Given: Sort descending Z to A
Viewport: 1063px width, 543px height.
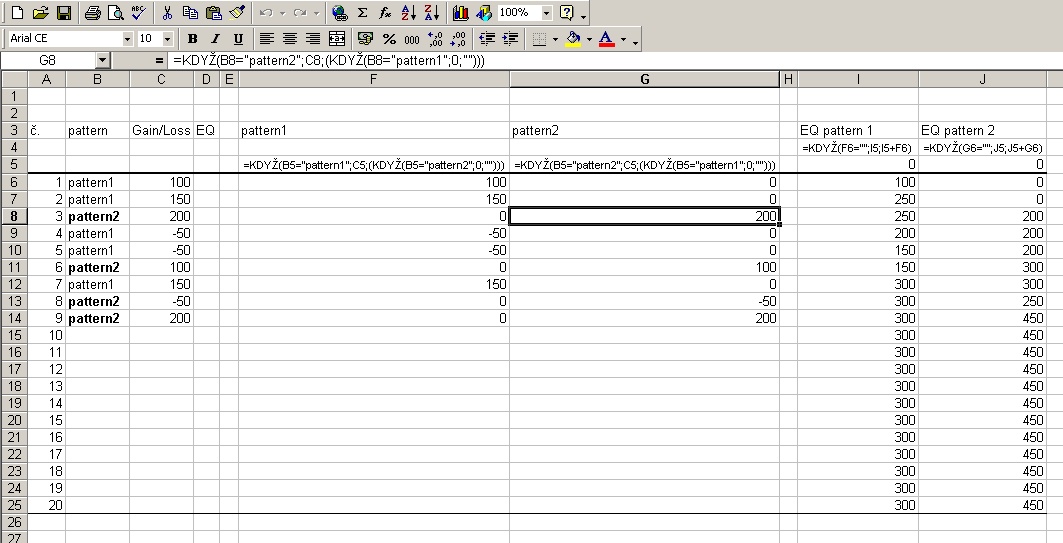Looking at the screenshot, I should pyautogui.click(x=431, y=12).
